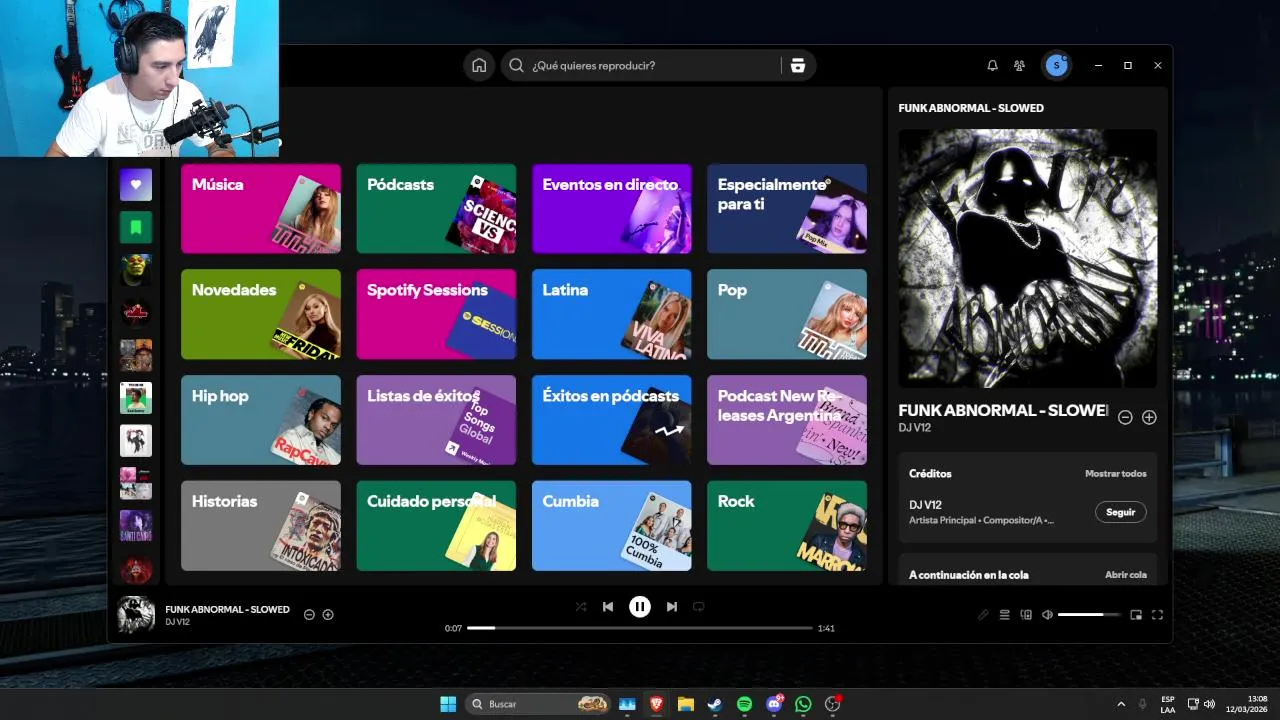Open the 'Especialmente para ti' card
1280x720 pixels.
787,209
